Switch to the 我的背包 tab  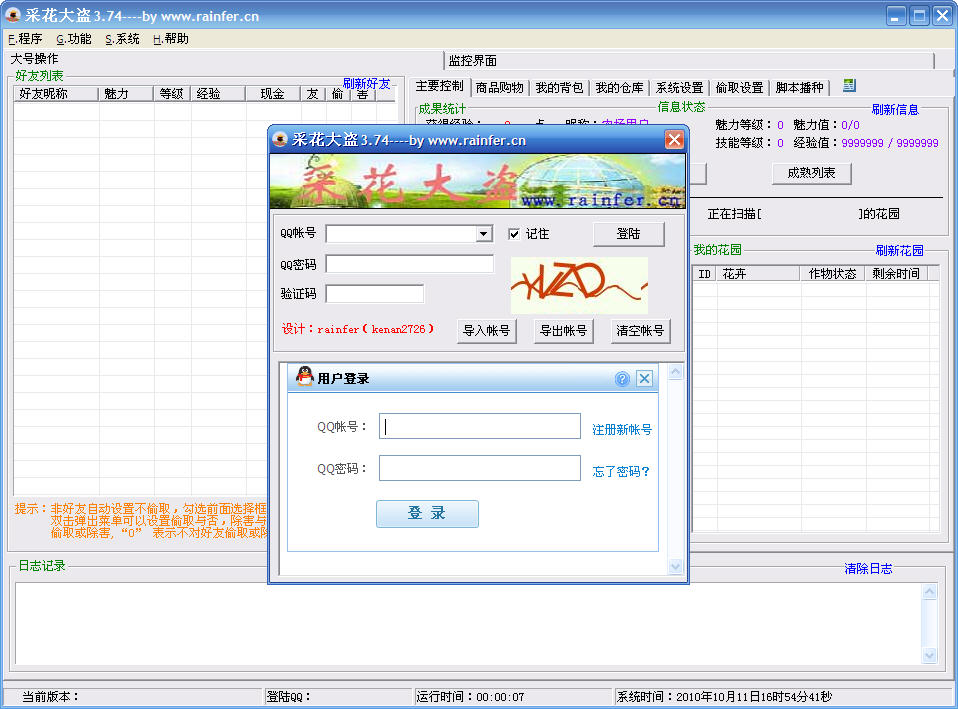pyautogui.click(x=559, y=88)
